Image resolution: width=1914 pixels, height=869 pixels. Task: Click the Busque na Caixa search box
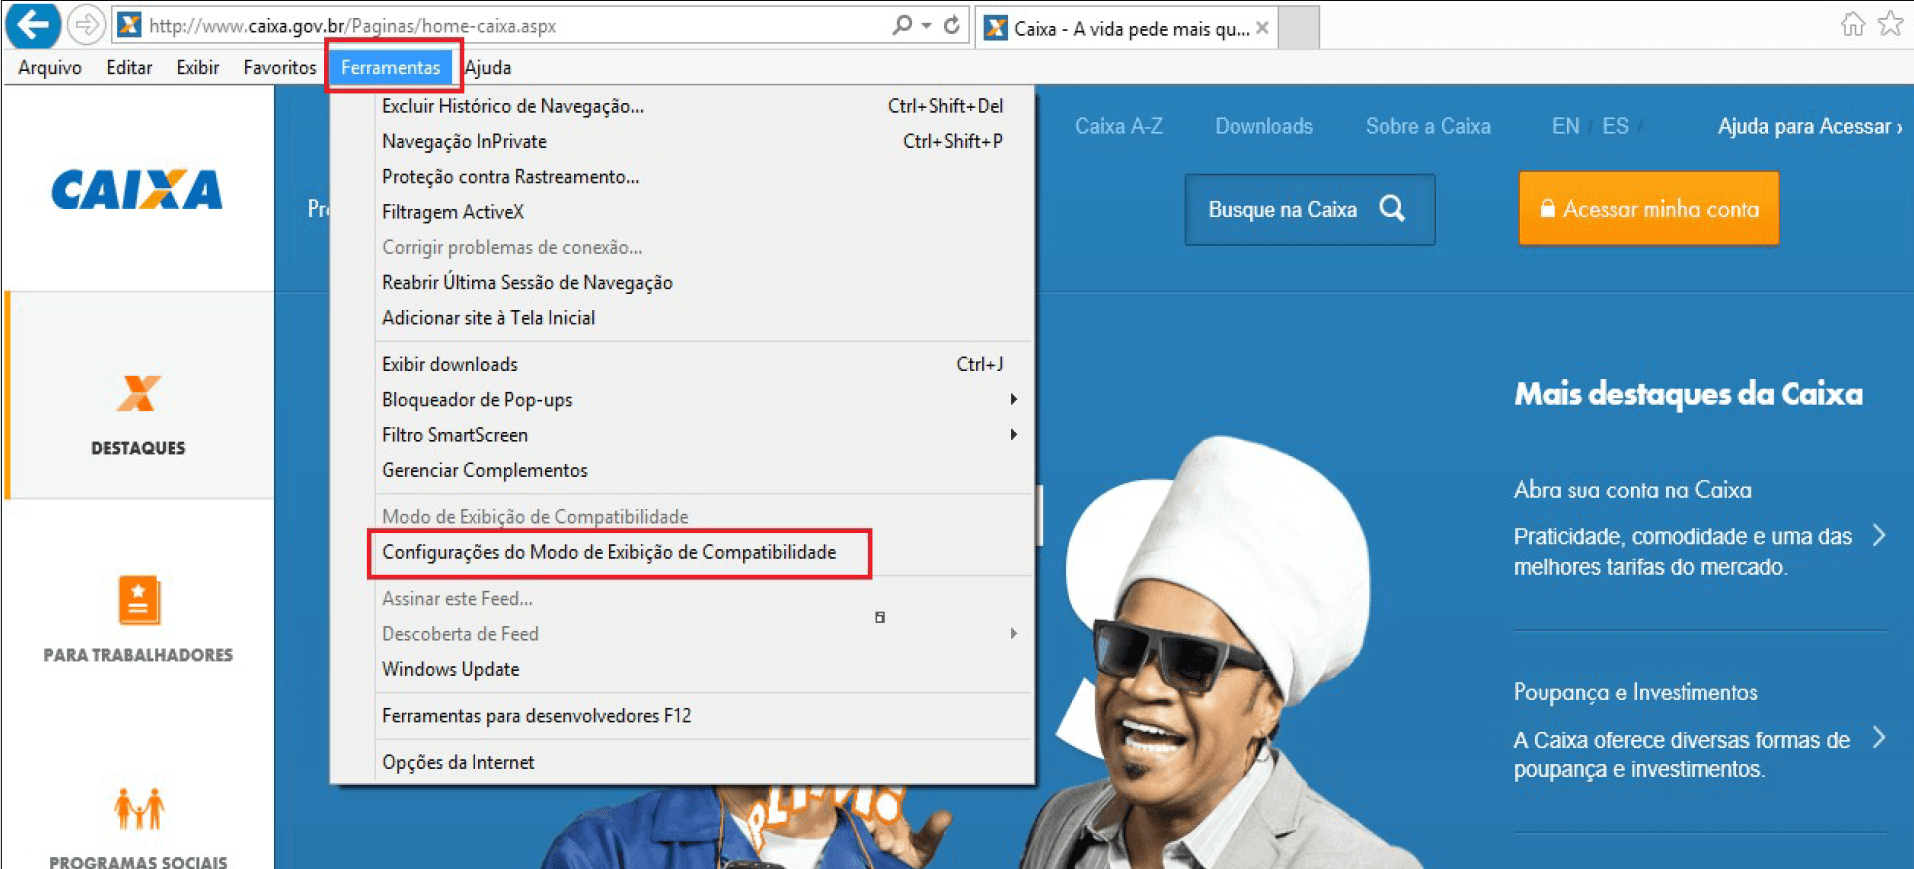point(1310,209)
